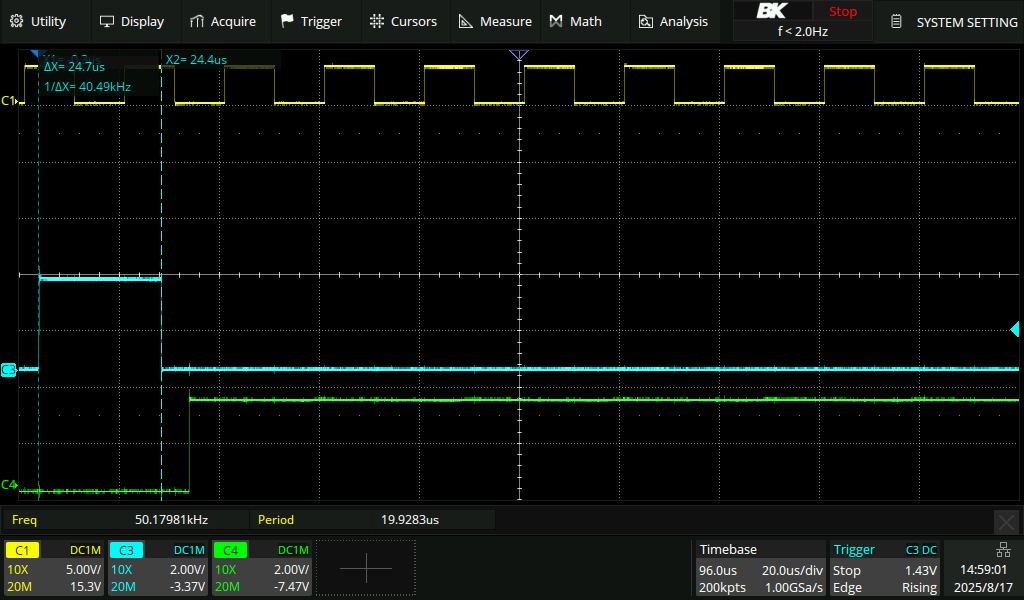Click the Trigger flag icon
1024x600 pixels.
tap(287, 22)
